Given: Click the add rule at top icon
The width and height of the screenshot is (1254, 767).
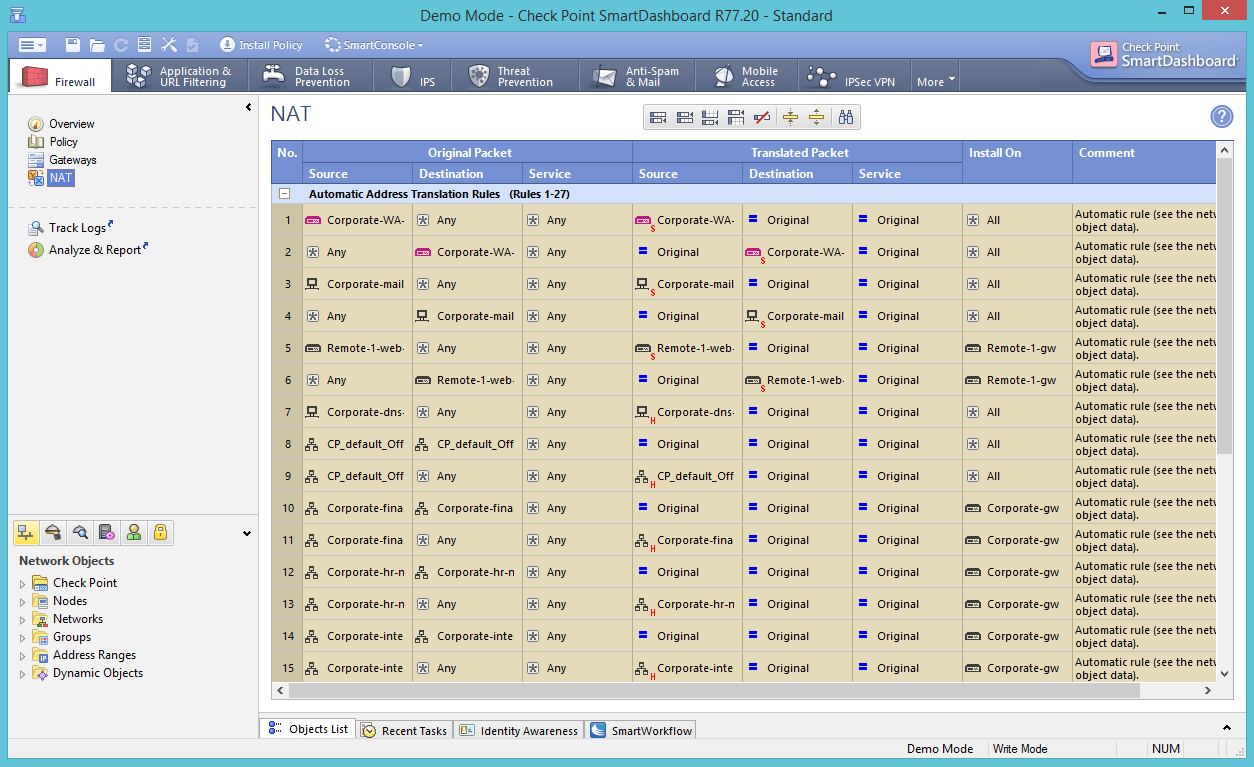Looking at the screenshot, I should 684,118.
